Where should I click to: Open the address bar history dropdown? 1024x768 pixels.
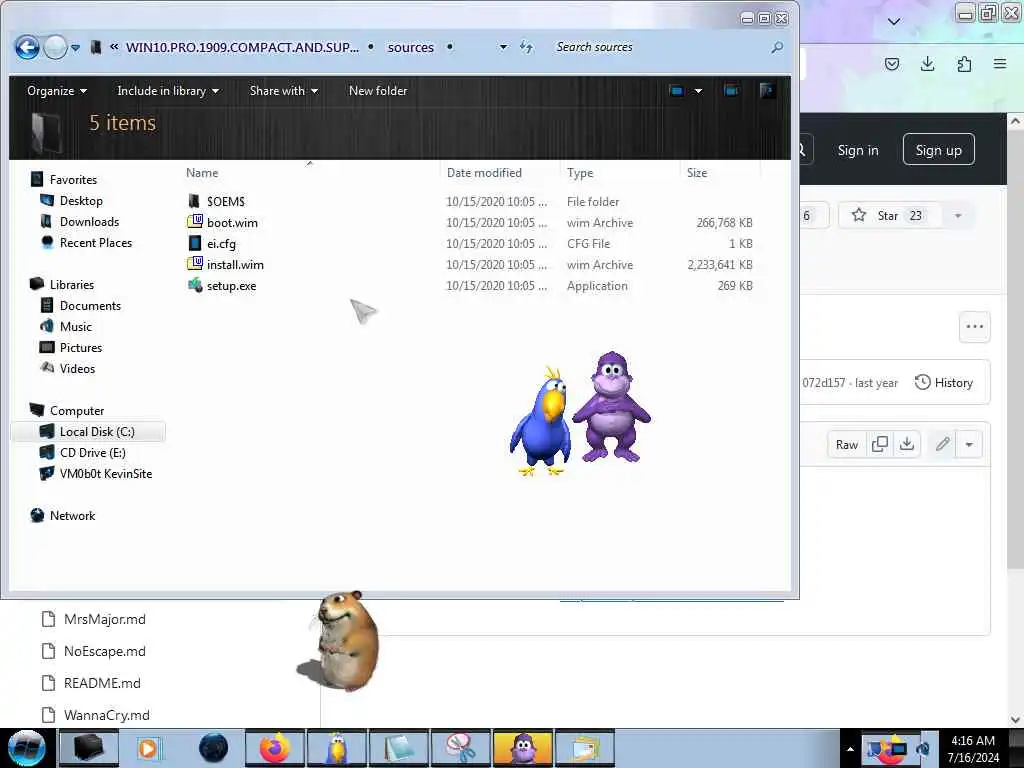503,47
